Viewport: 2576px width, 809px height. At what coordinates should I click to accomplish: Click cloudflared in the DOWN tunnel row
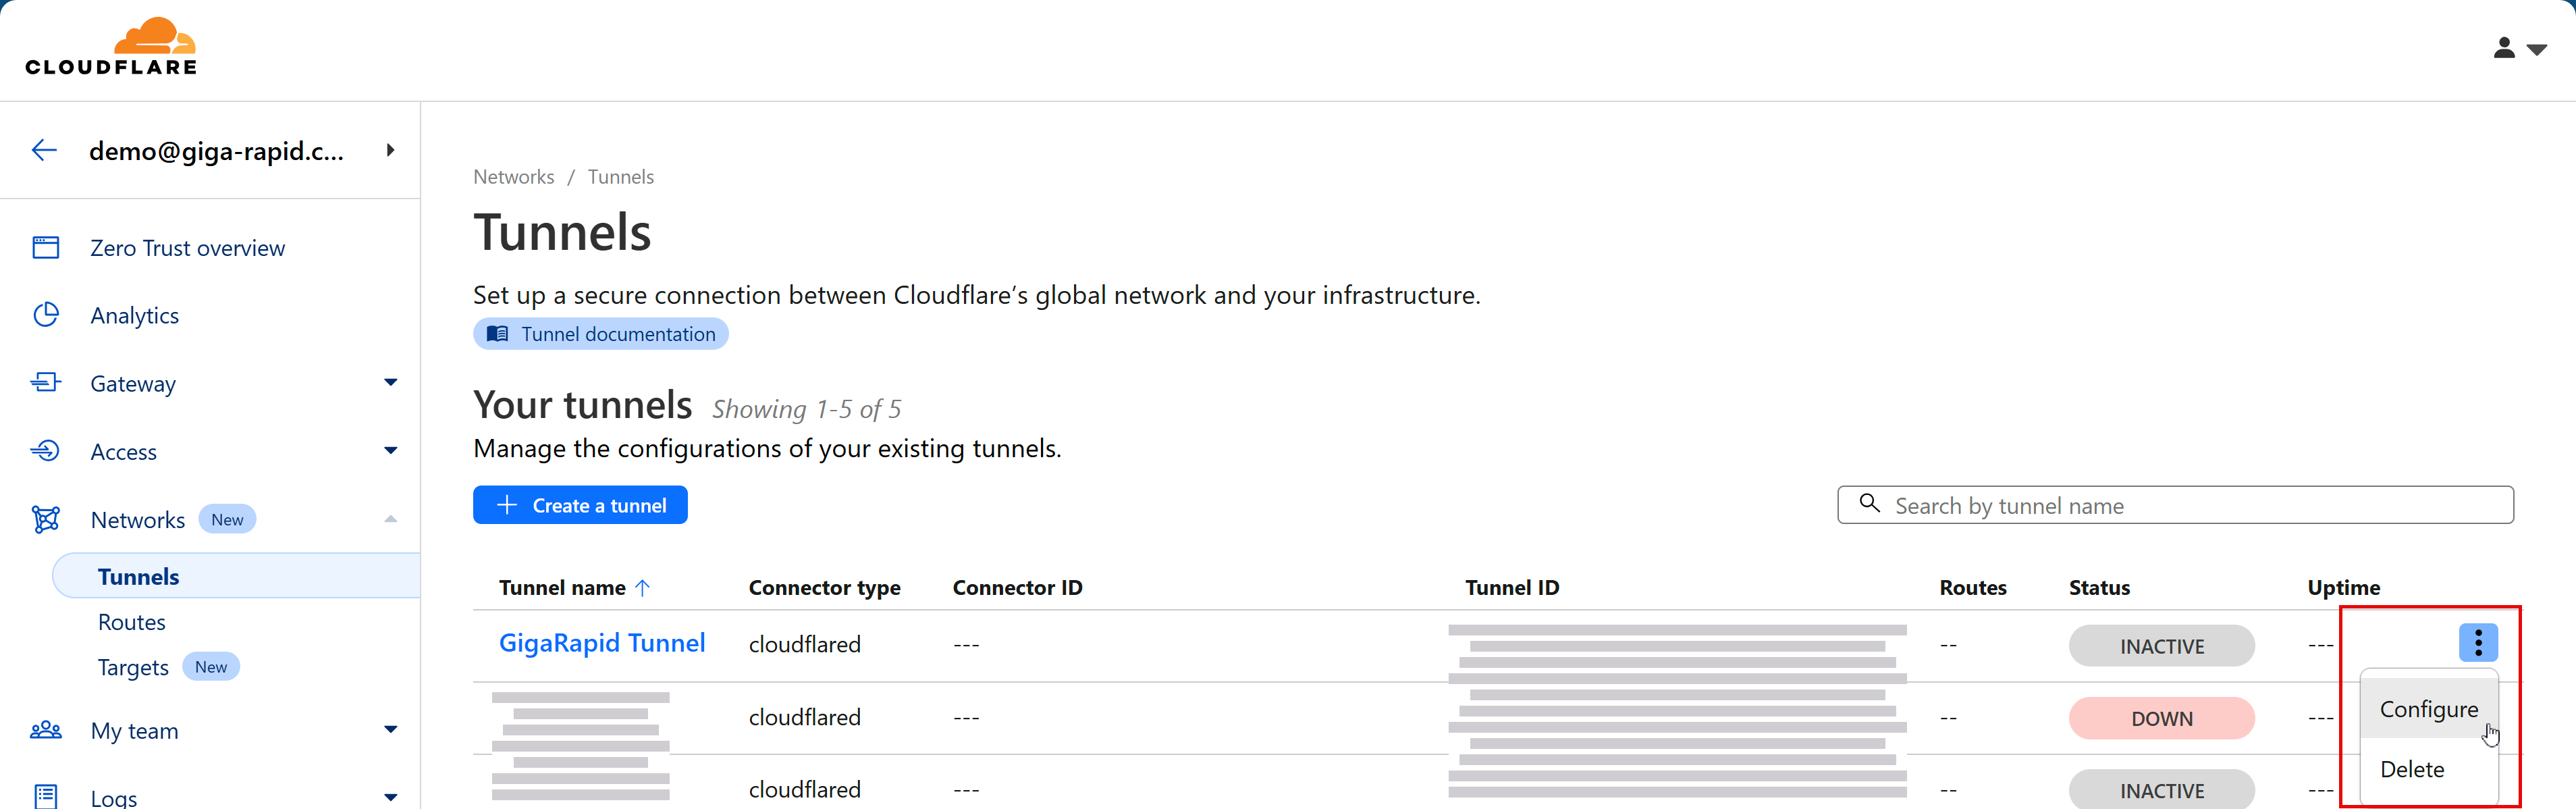[804, 717]
